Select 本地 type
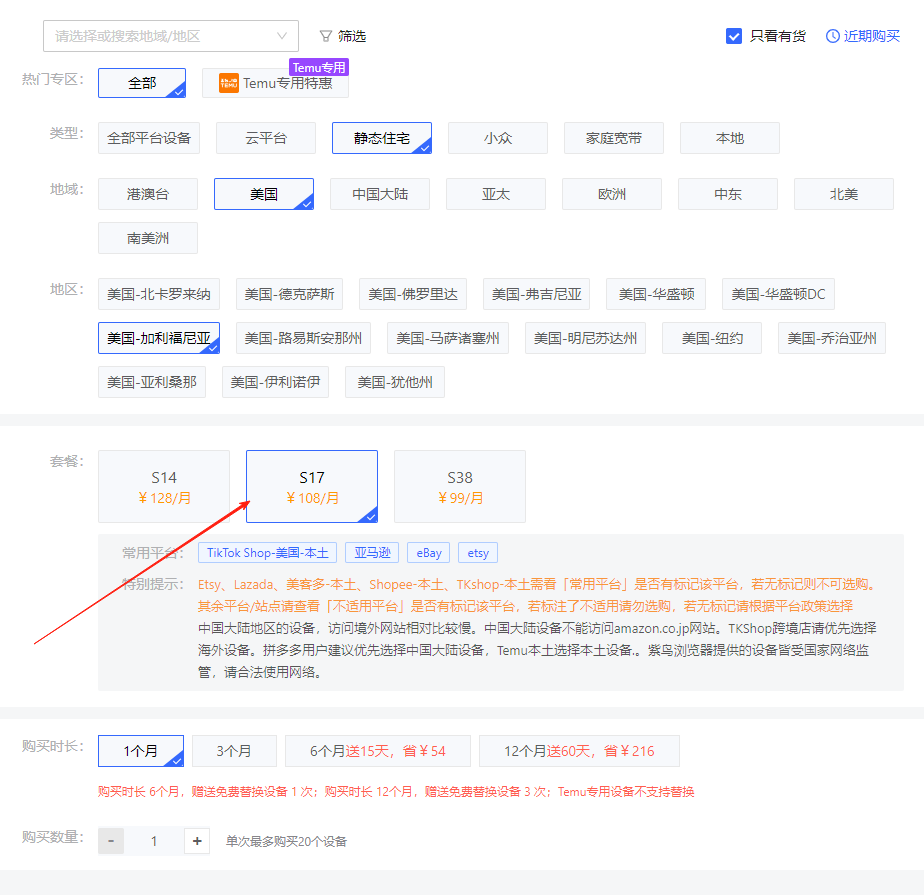Viewport: 924px width, 895px height. (x=730, y=138)
